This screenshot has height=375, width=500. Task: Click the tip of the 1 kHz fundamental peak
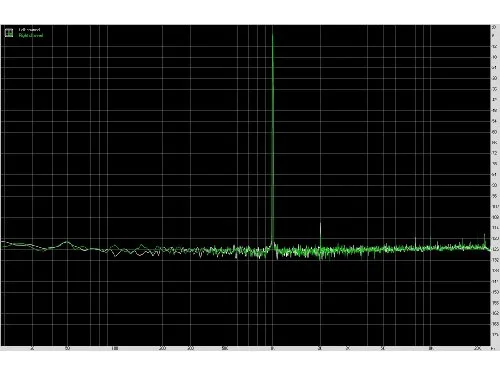pyautogui.click(x=273, y=33)
